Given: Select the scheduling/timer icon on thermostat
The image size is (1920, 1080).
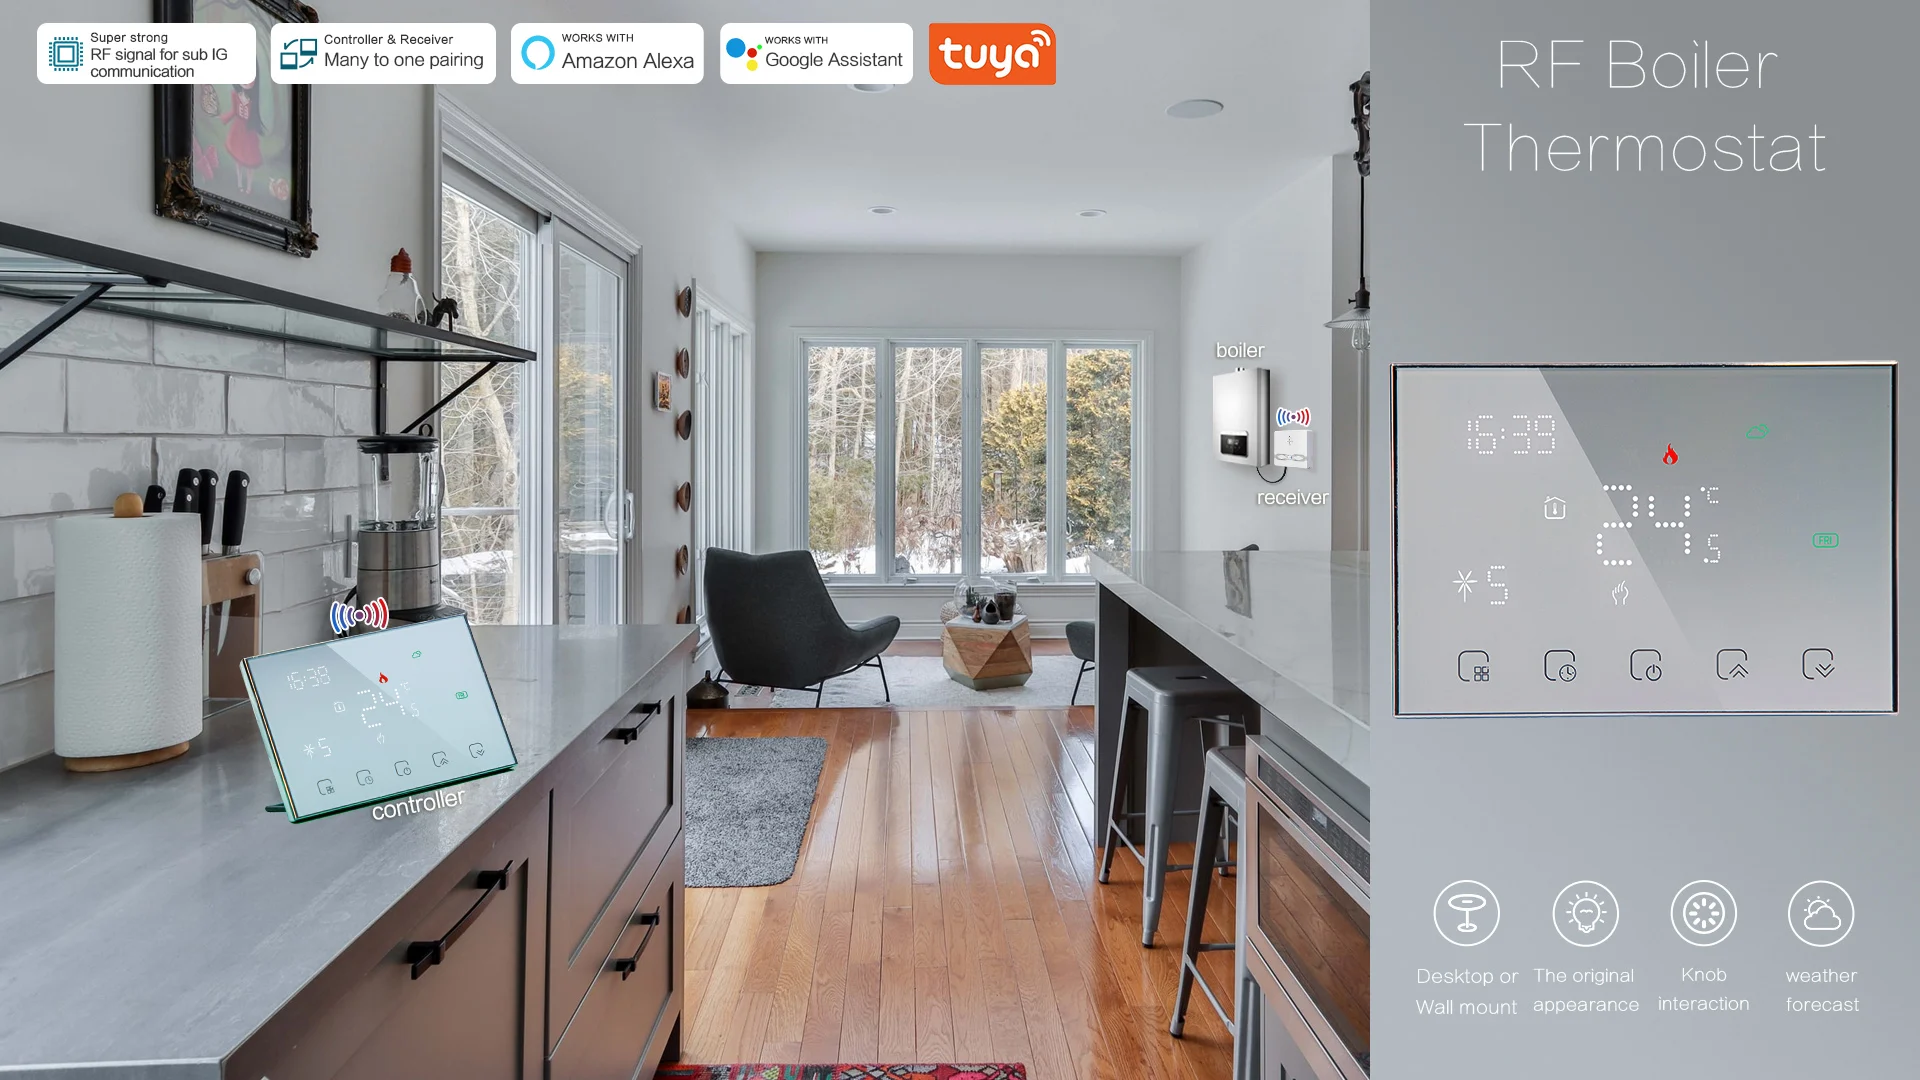Looking at the screenshot, I should pyautogui.click(x=1560, y=666).
